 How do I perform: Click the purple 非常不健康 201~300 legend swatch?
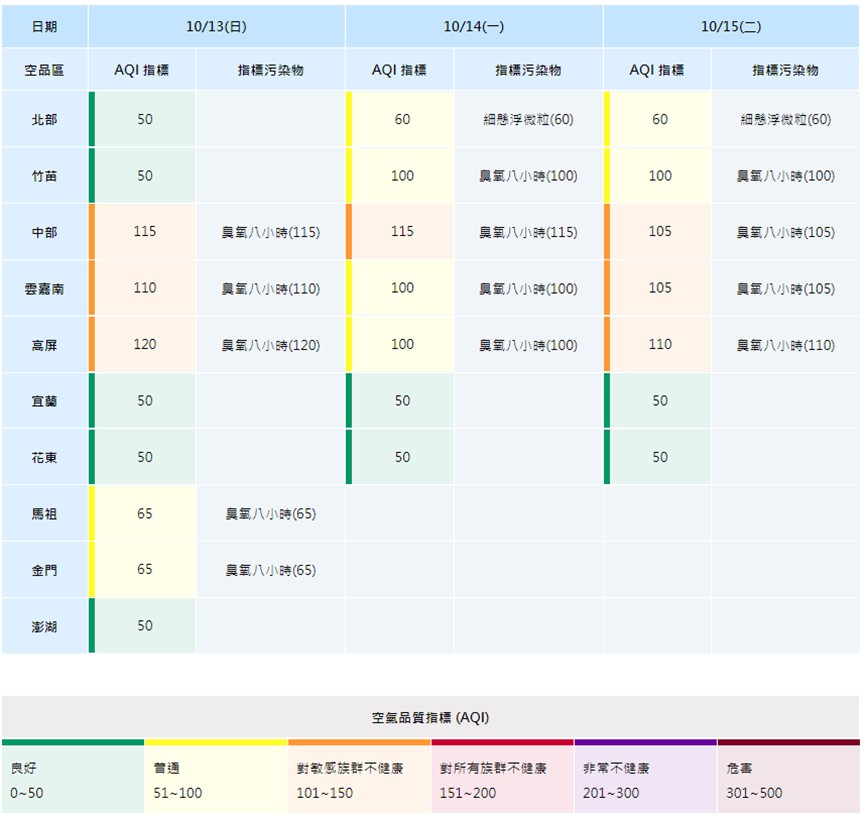(645, 779)
